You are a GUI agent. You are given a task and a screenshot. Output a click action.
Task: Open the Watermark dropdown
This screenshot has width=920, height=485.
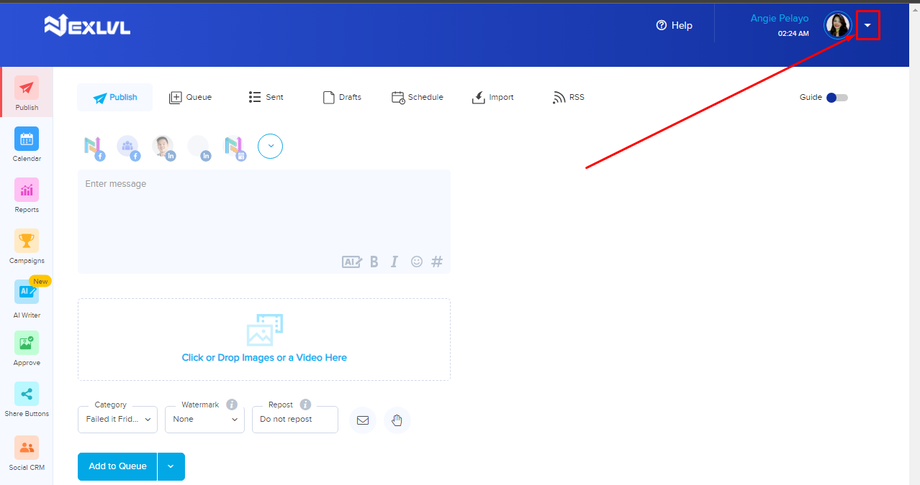[205, 419]
